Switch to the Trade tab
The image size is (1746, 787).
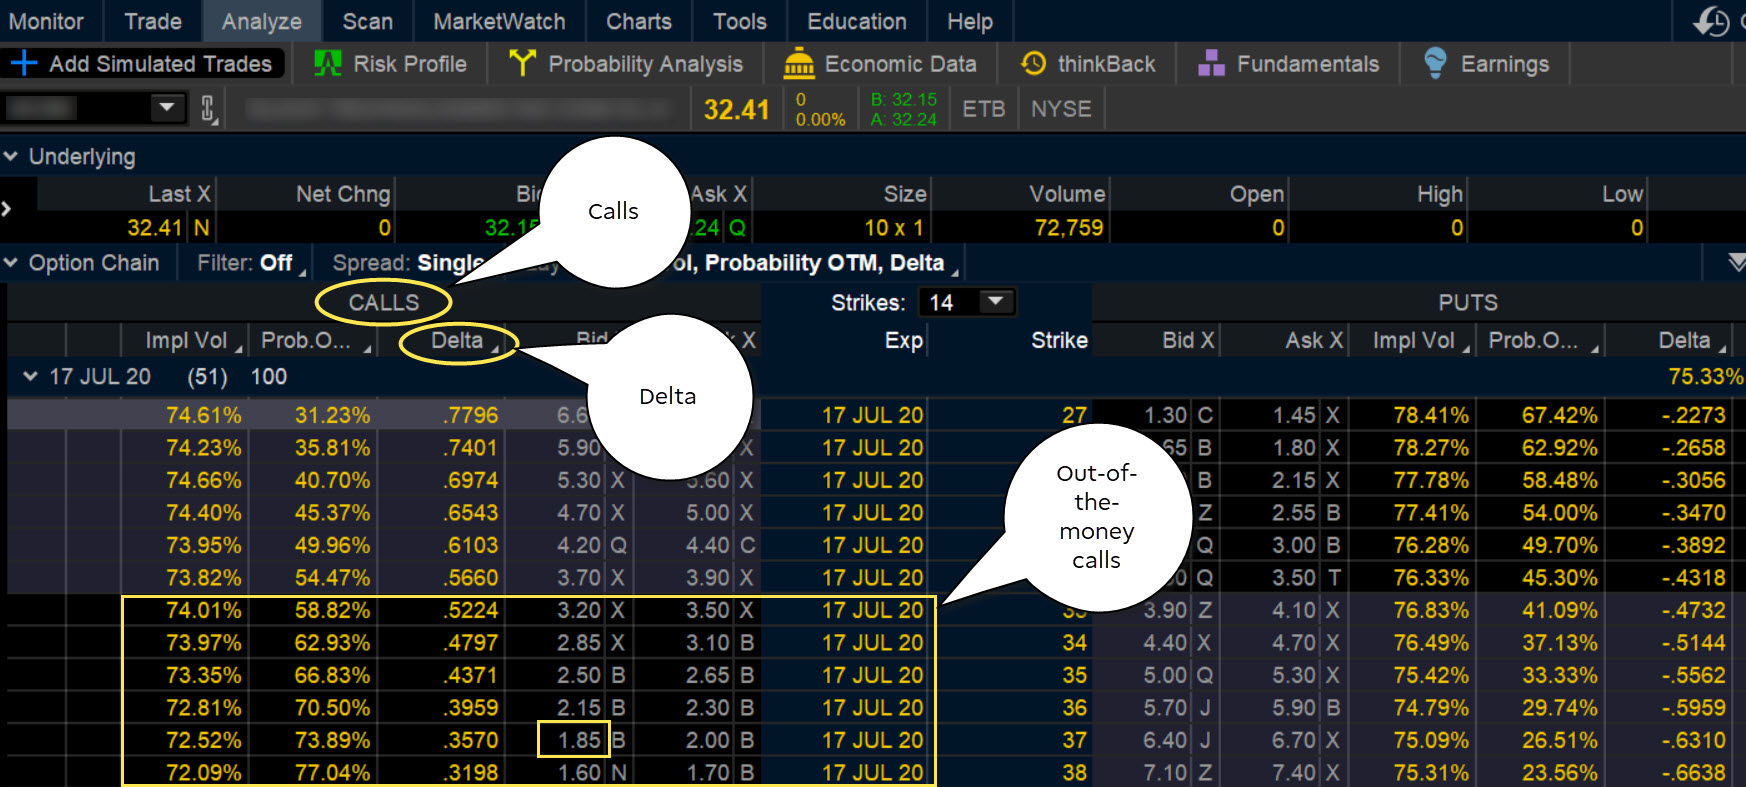(153, 21)
